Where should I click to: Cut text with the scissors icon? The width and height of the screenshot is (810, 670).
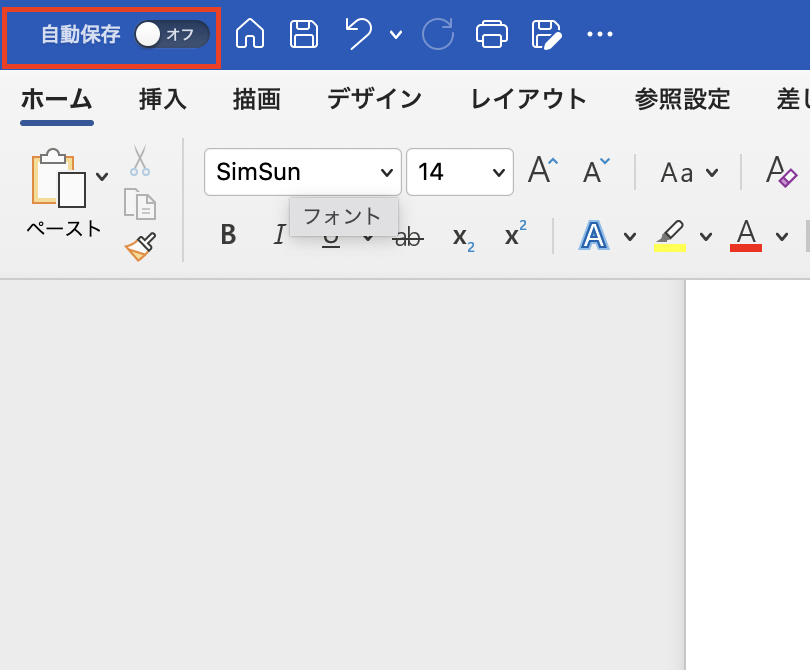[x=139, y=160]
